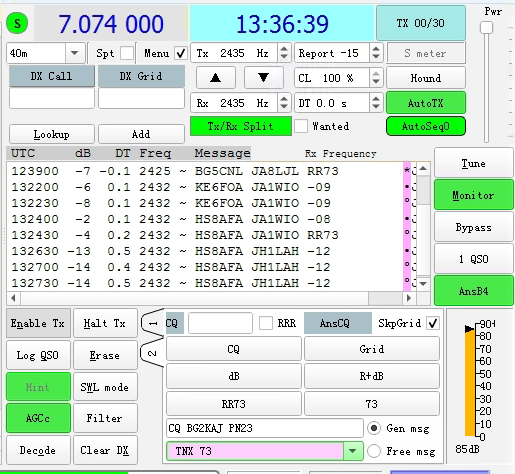Toggle the Hint button
This screenshot has height=474, width=515.
[x=38, y=387]
